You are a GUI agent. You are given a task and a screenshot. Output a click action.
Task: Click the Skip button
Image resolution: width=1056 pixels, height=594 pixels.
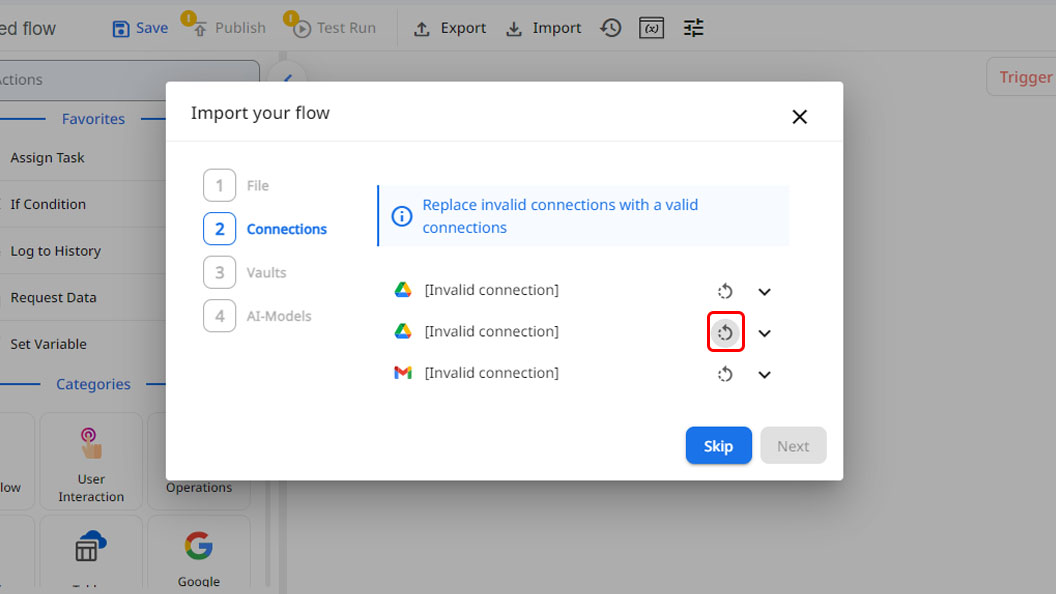(x=719, y=446)
